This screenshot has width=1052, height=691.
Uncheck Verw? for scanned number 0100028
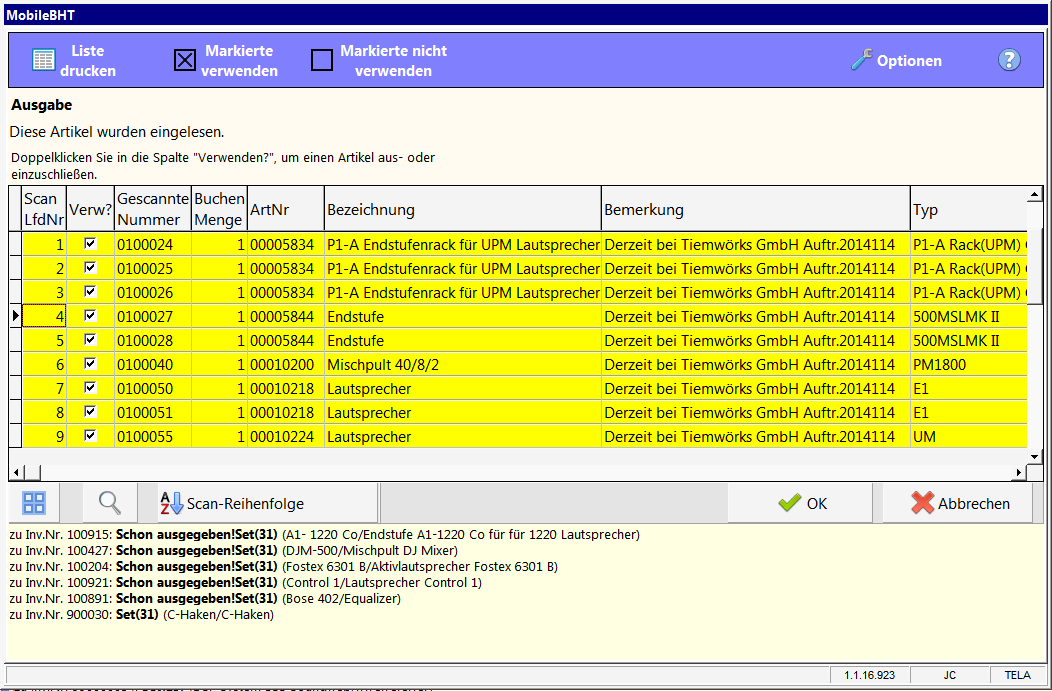(x=90, y=339)
